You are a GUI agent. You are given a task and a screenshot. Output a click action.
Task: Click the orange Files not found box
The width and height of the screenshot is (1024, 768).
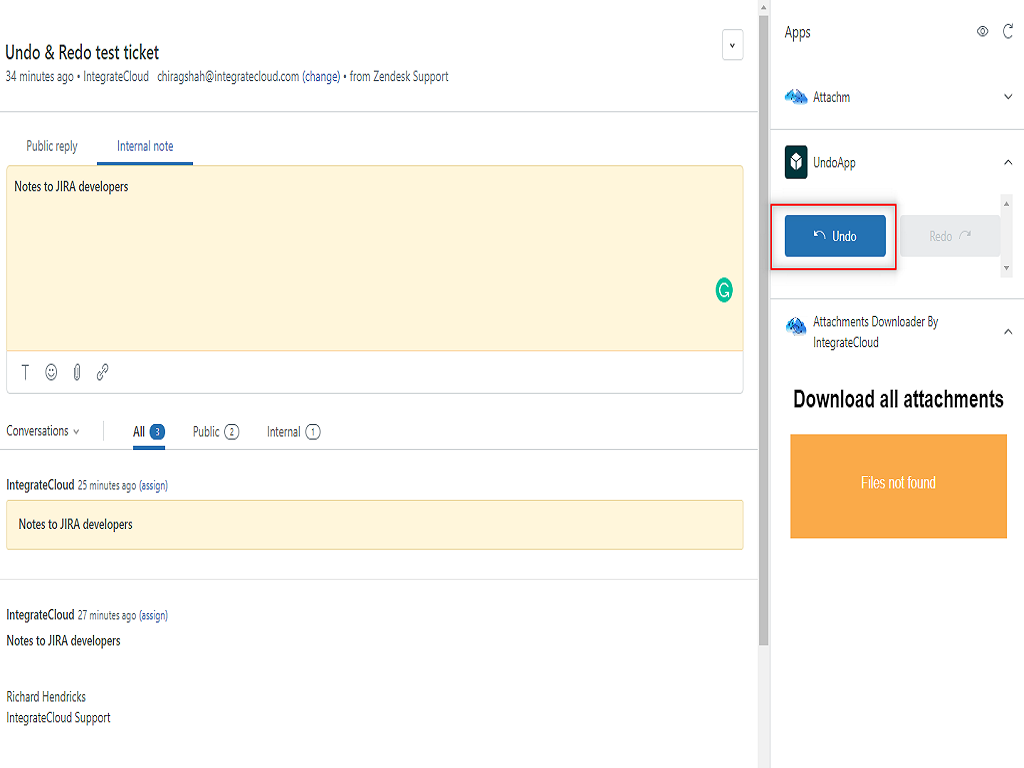tap(898, 486)
